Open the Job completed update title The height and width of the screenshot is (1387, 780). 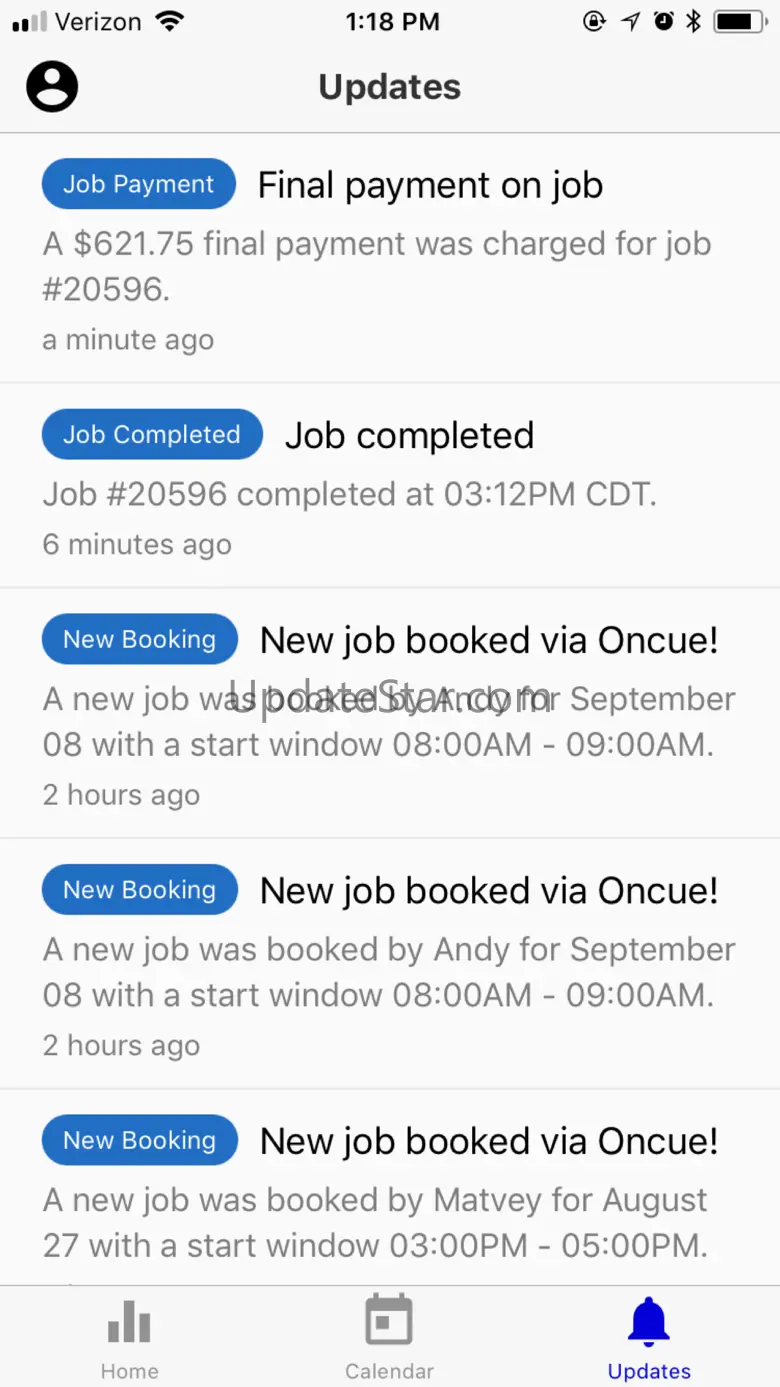pyautogui.click(x=409, y=435)
